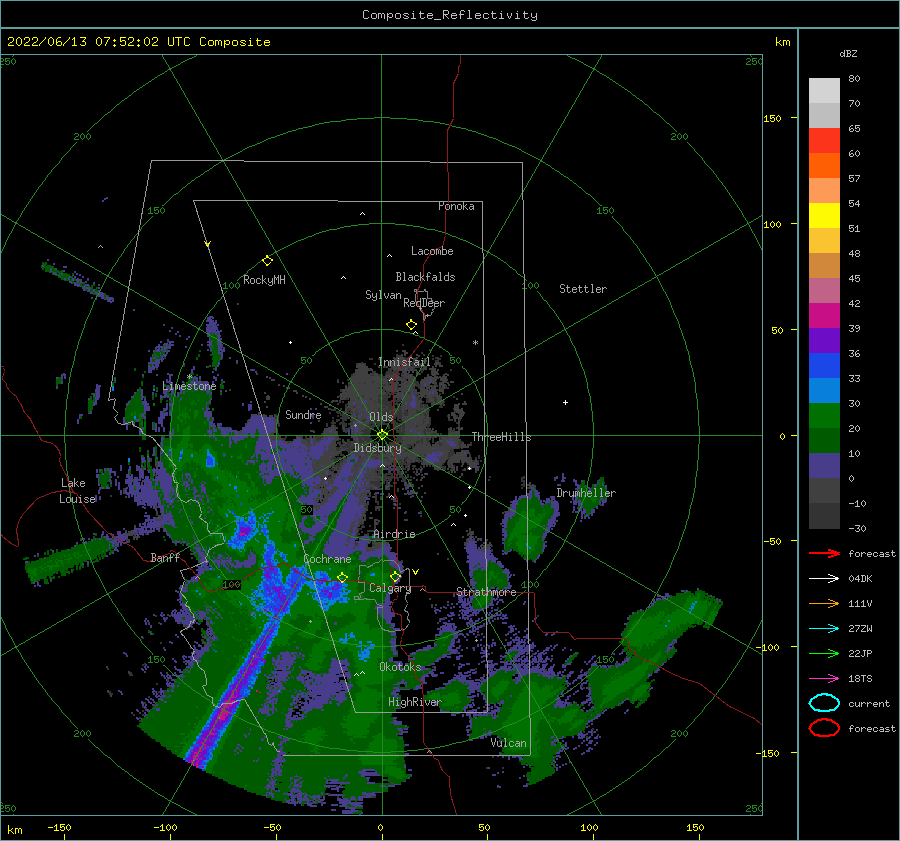This screenshot has width=900, height=841.
Task: Click the ThreeHills label
Action: click(502, 437)
